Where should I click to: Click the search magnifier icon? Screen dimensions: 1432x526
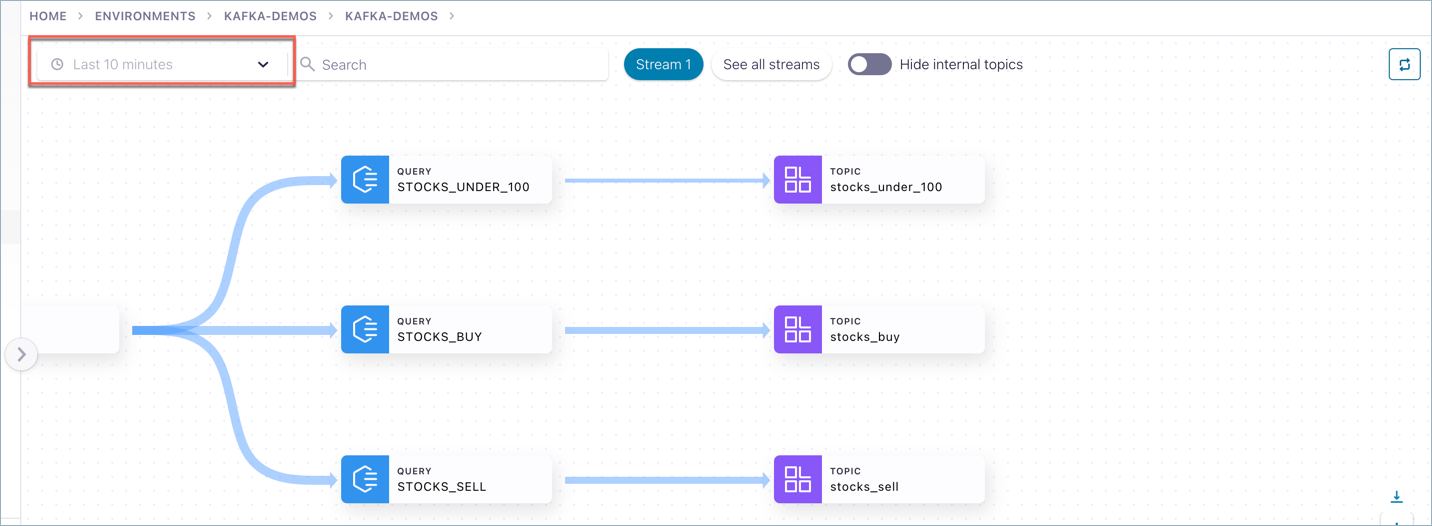pos(308,65)
